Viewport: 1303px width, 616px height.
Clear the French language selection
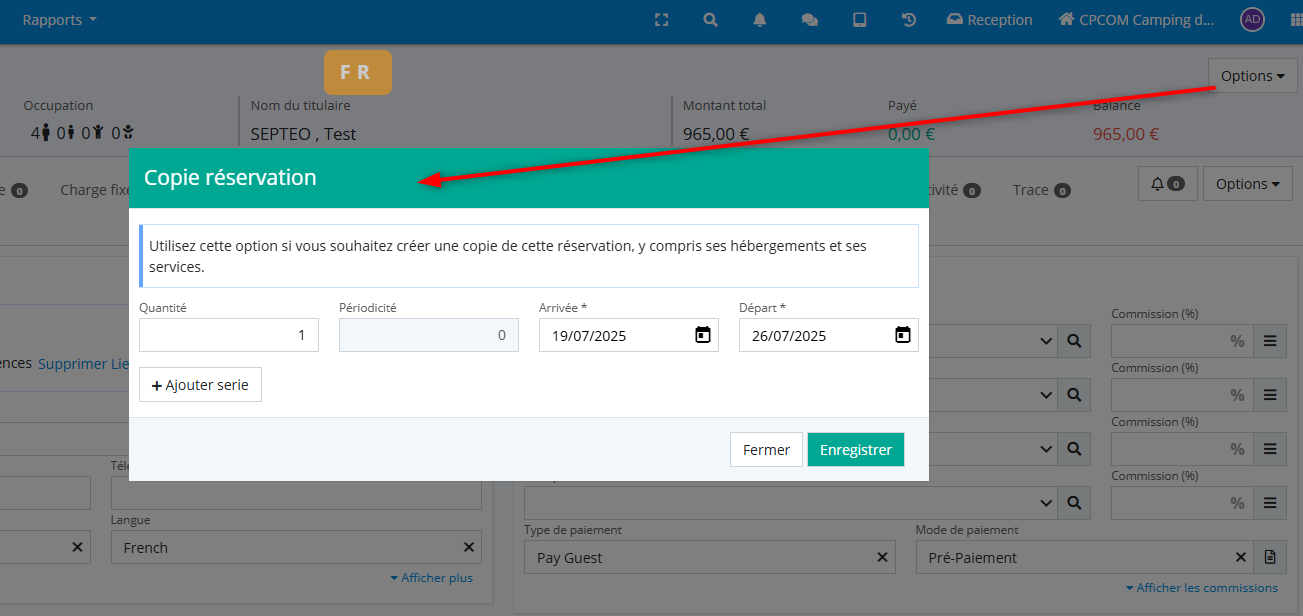tap(468, 547)
